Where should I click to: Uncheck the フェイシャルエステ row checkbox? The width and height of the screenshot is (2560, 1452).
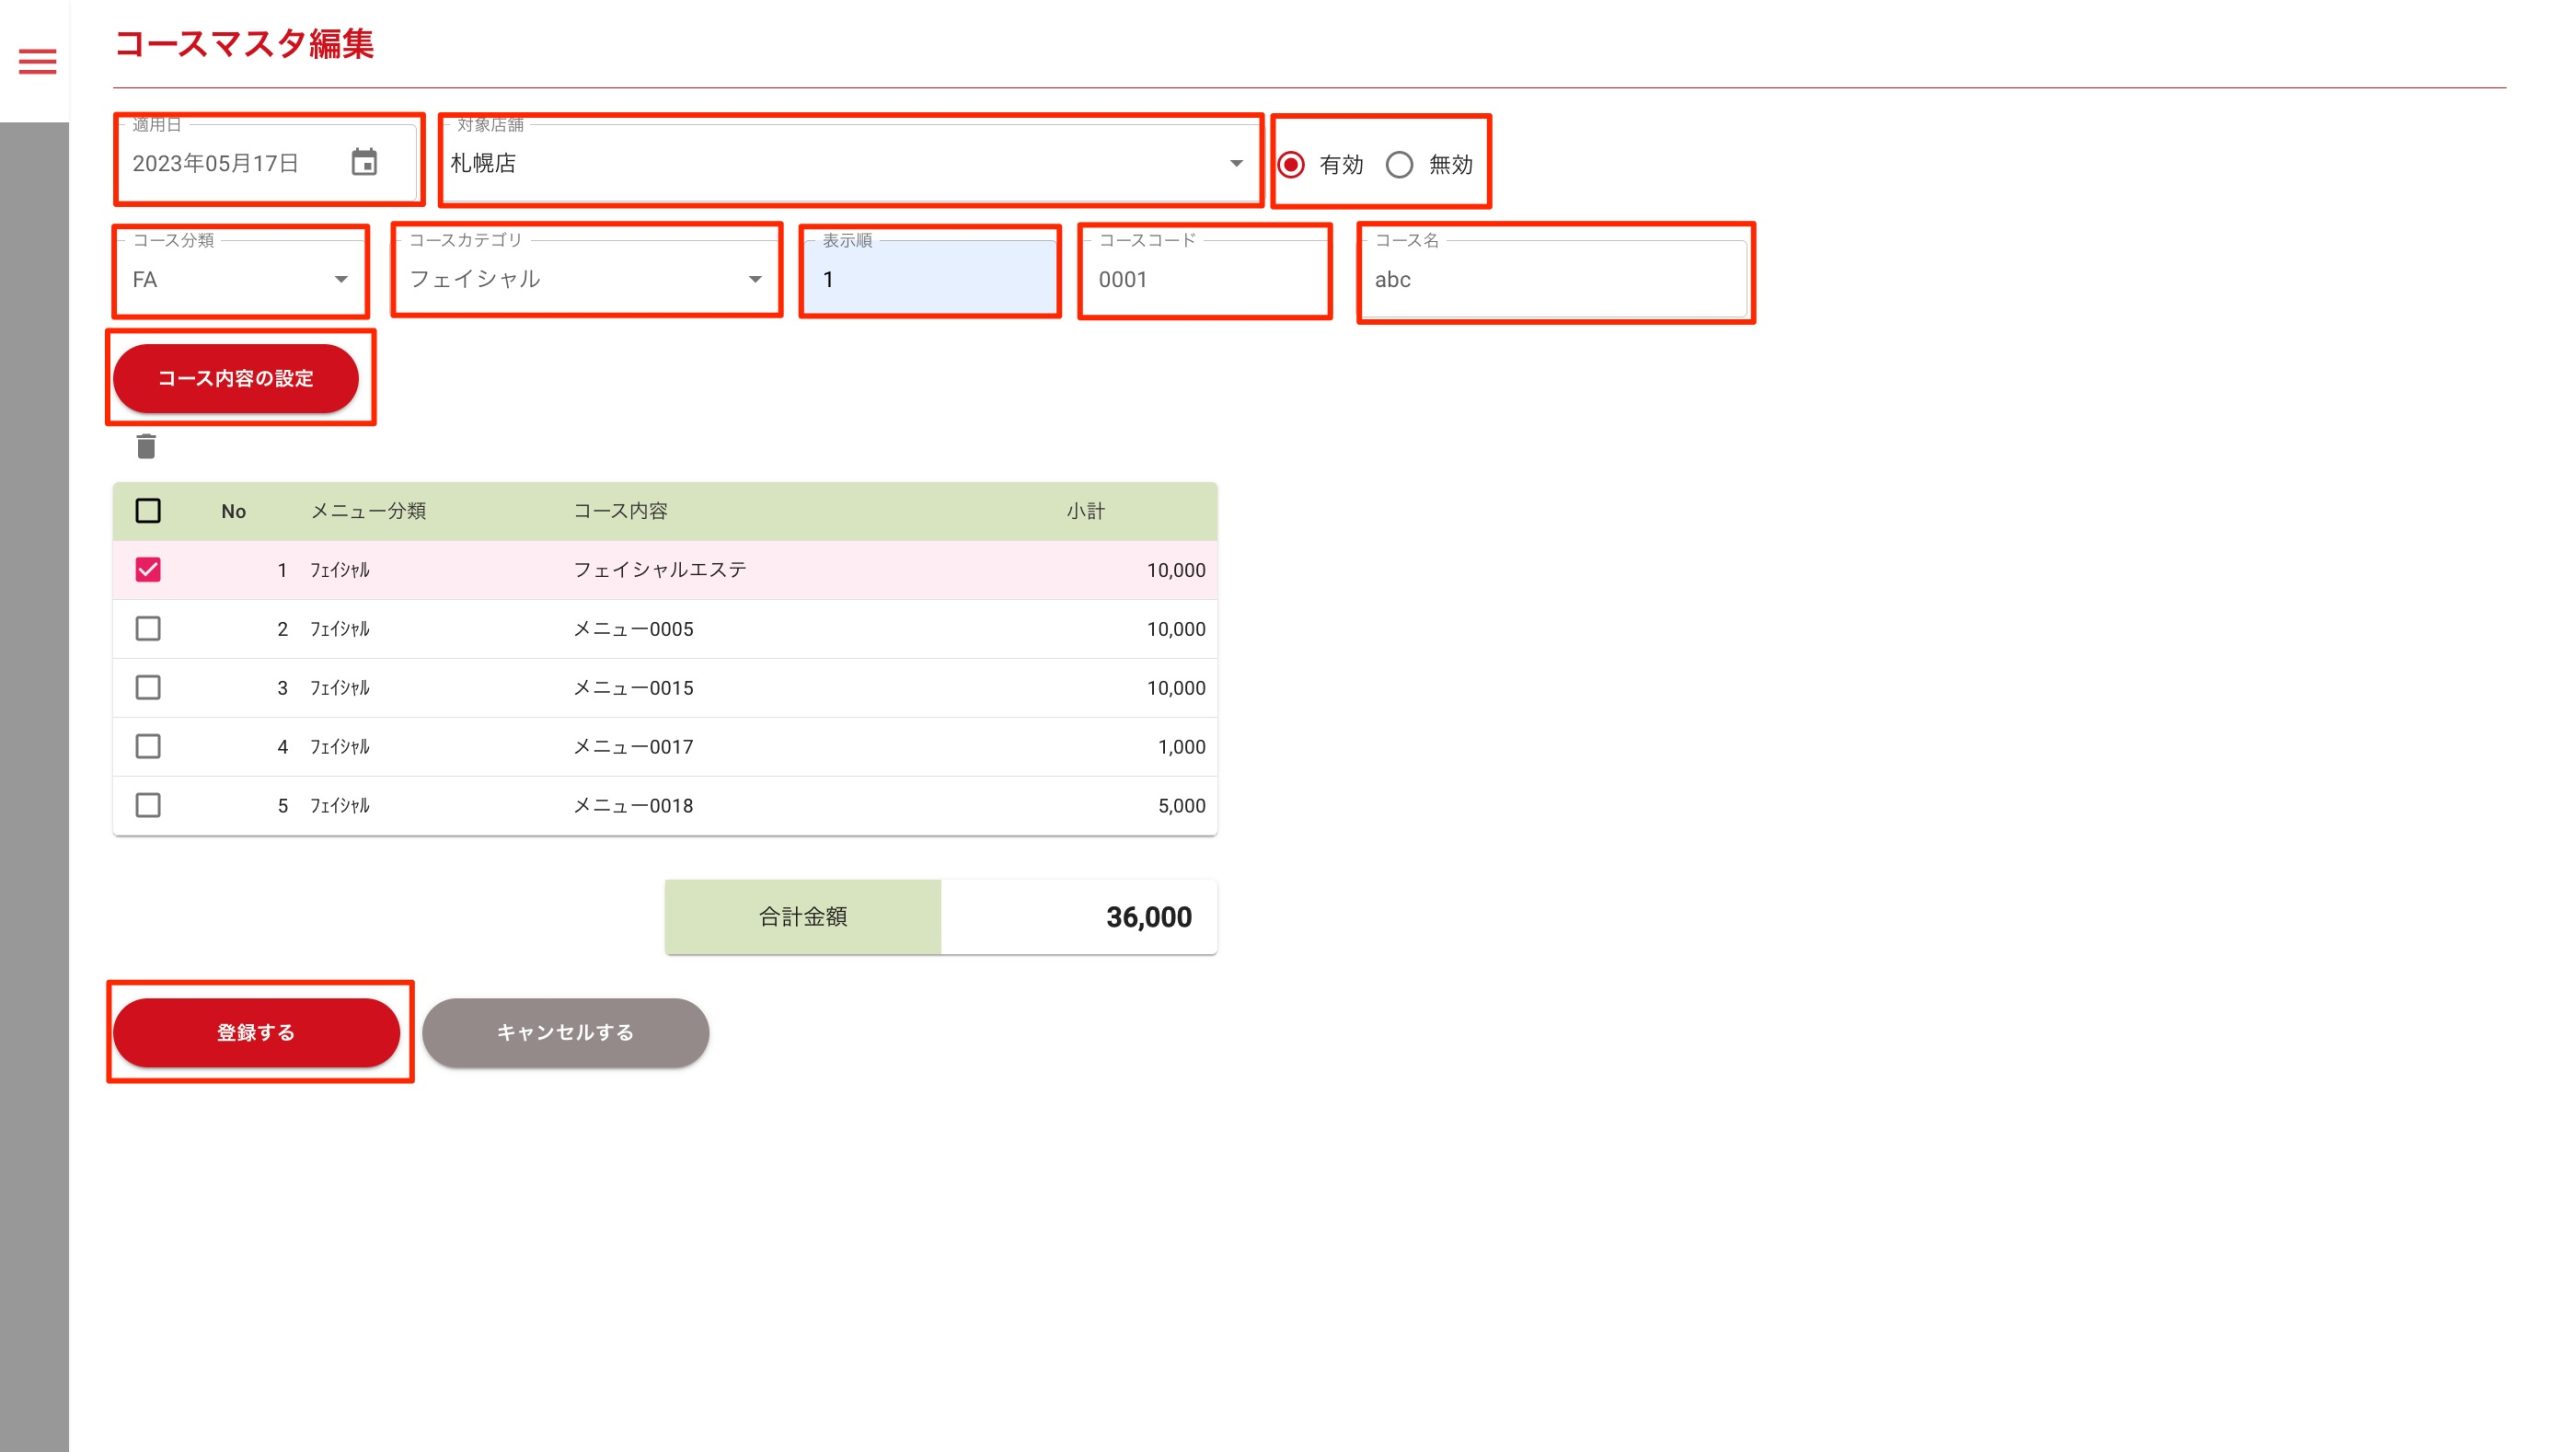click(x=148, y=570)
